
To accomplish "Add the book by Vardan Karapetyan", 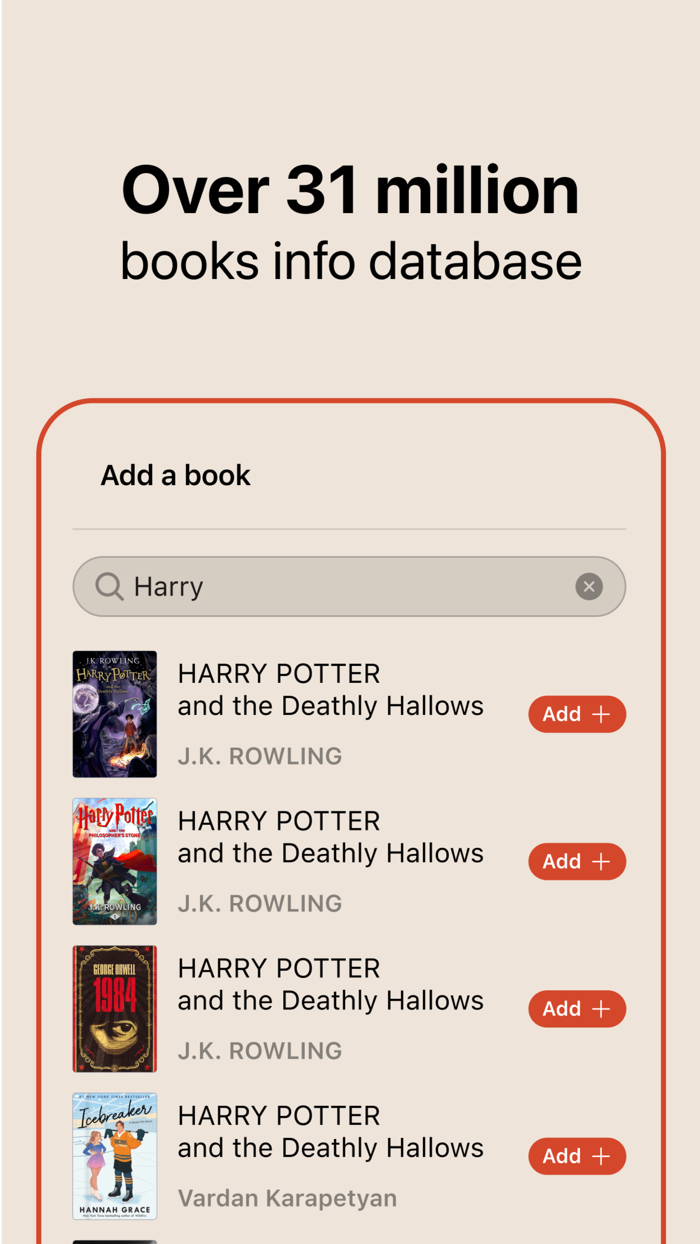I will coord(577,1156).
